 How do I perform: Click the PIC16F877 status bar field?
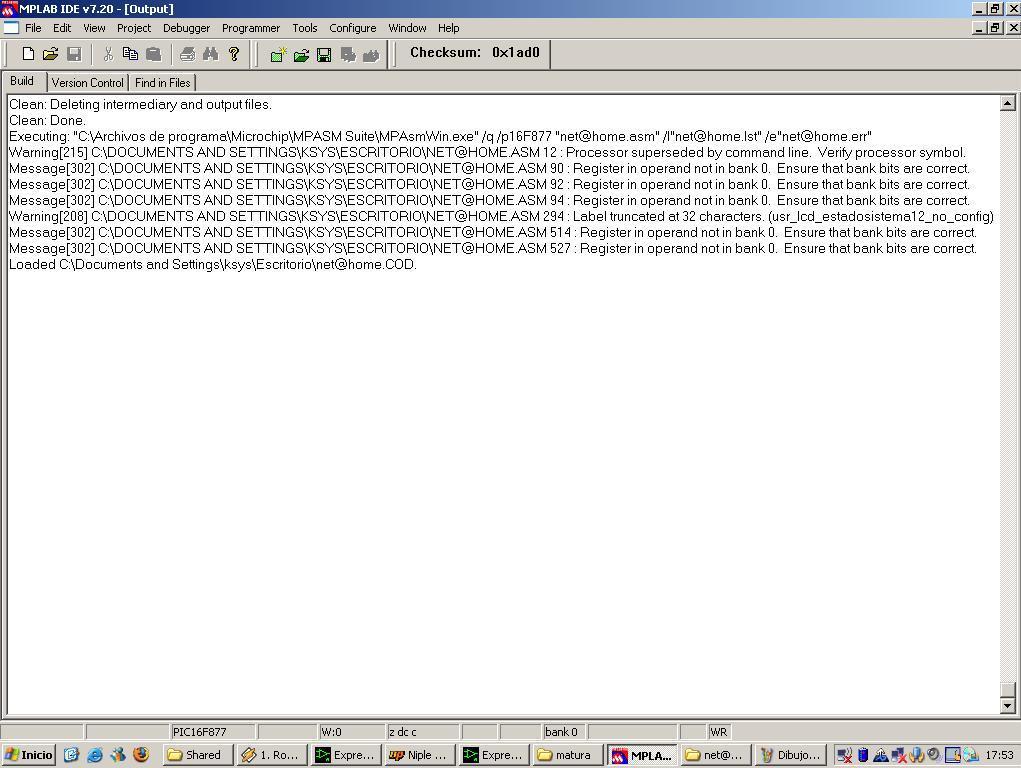(x=212, y=732)
